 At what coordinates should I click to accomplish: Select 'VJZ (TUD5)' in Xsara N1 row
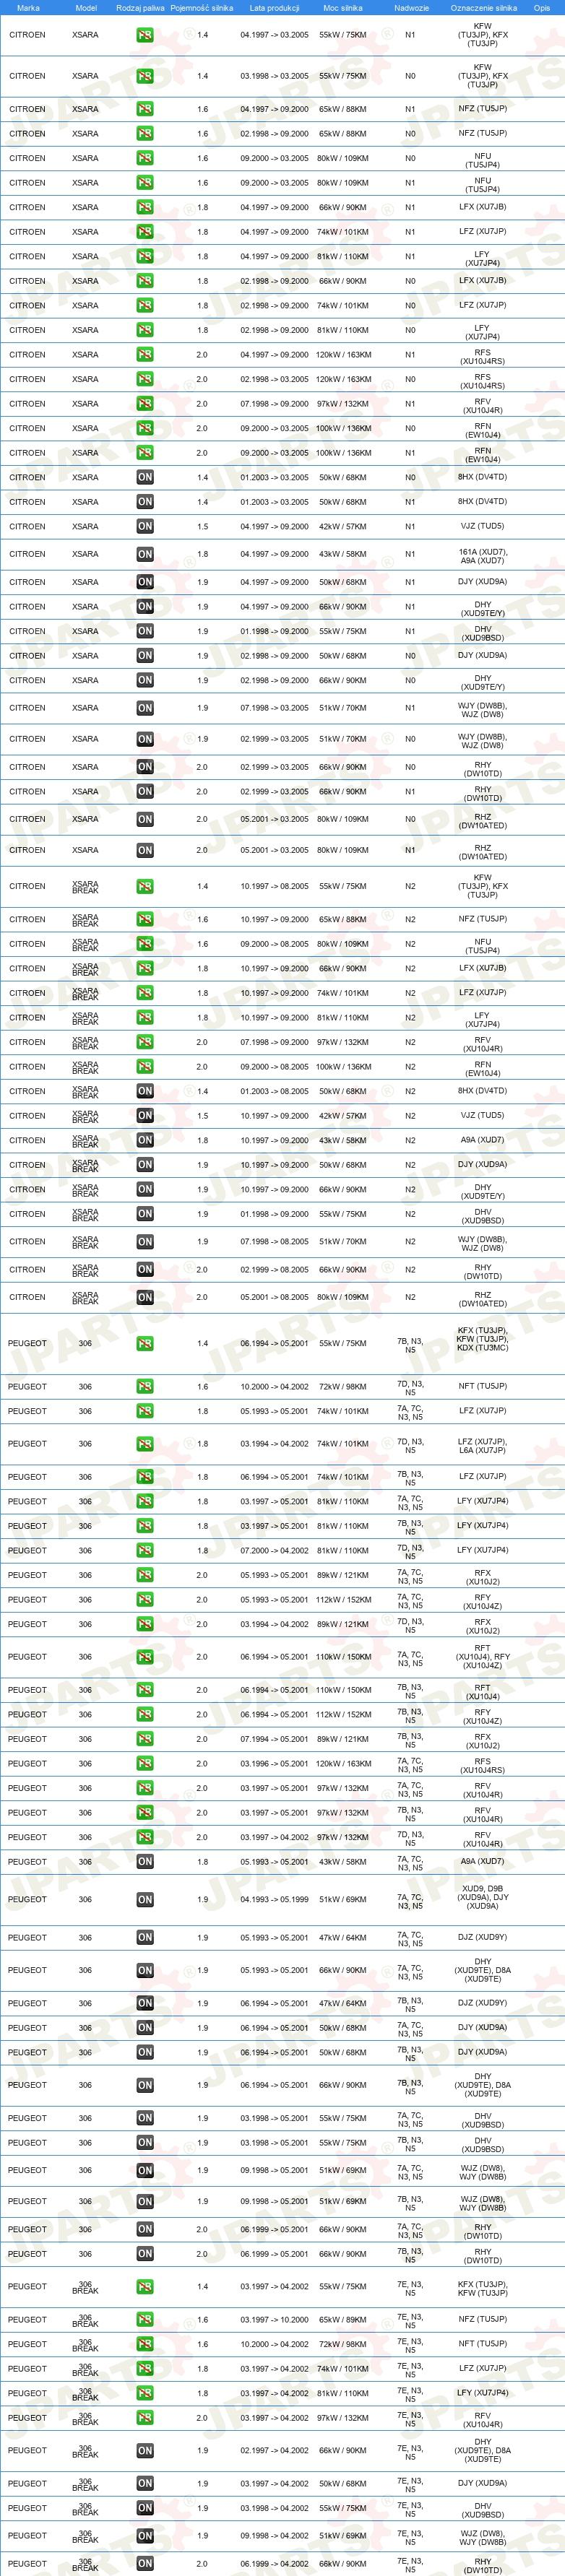[482, 526]
